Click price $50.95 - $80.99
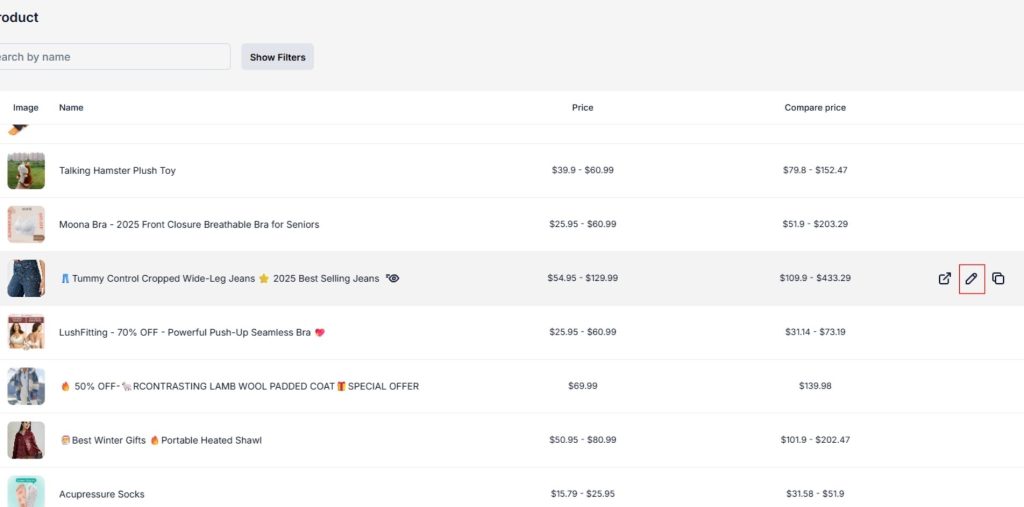 coord(583,440)
